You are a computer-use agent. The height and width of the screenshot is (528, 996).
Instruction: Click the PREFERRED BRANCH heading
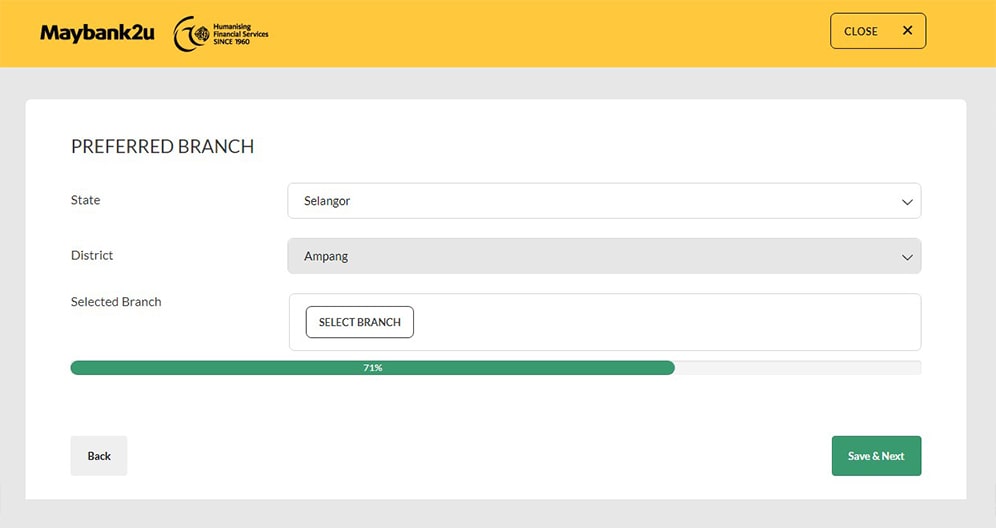pos(162,147)
